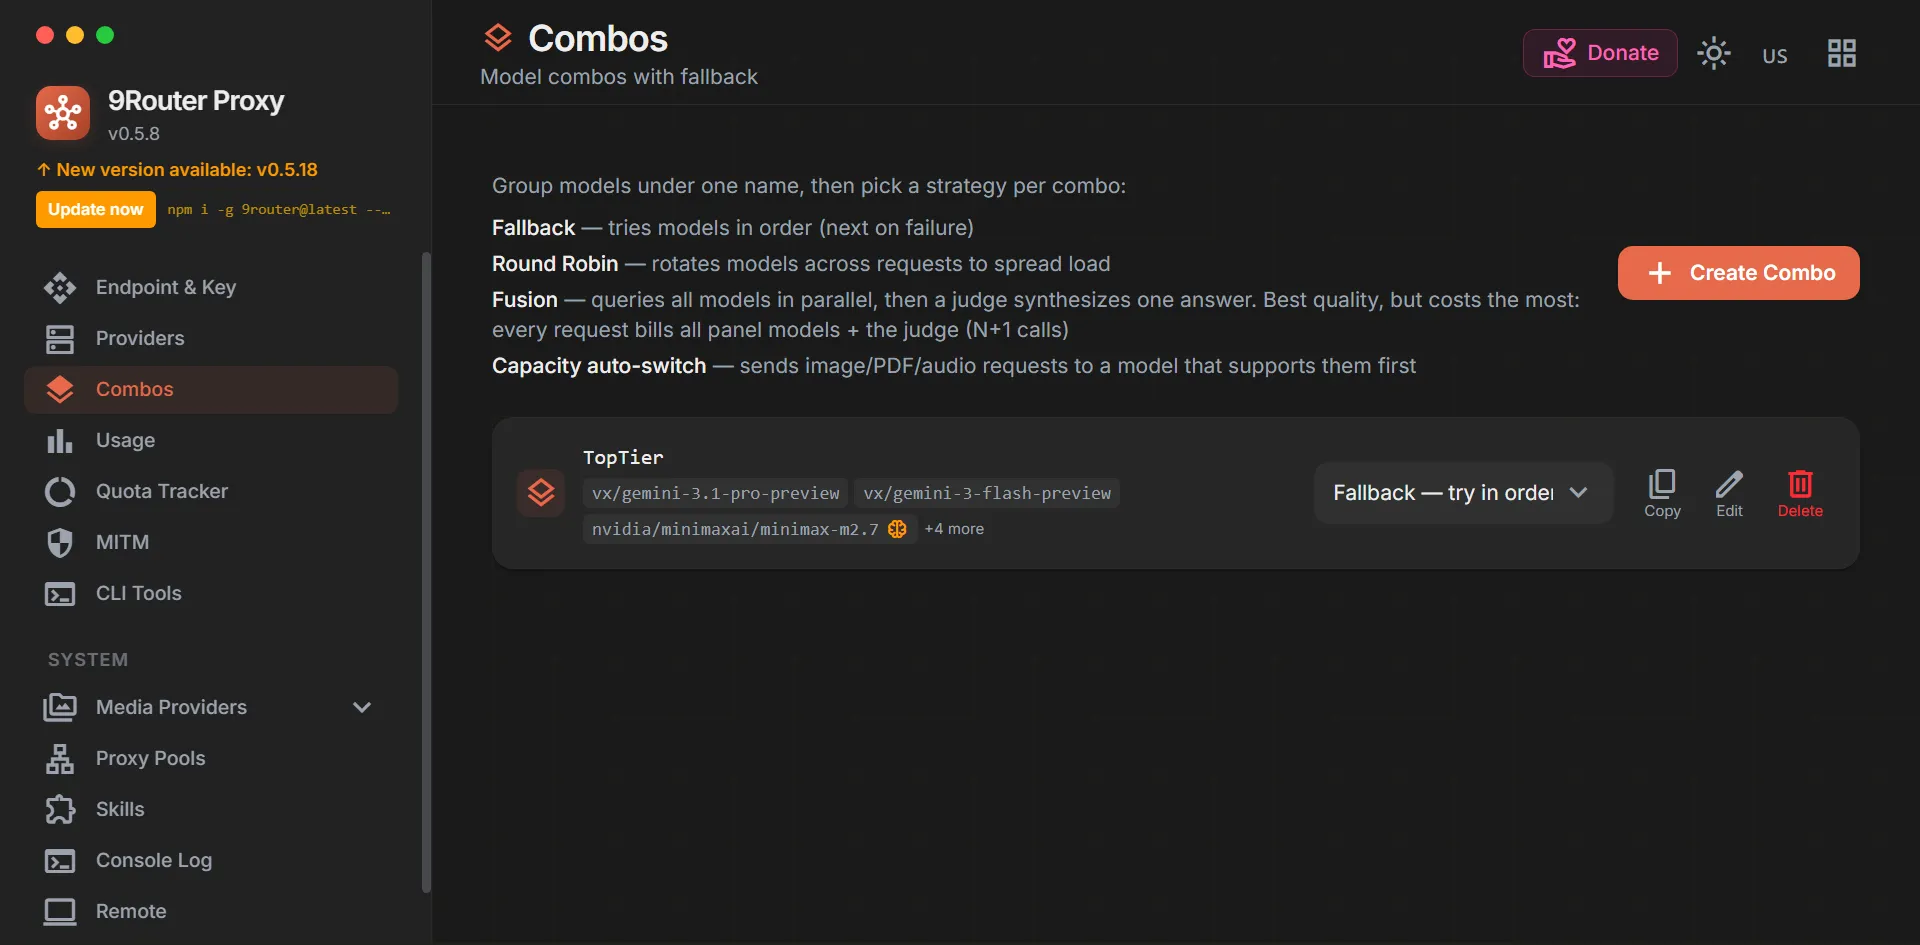Click the sidebar vertical scrollbar
This screenshot has width=1920, height=945.
[427, 570]
